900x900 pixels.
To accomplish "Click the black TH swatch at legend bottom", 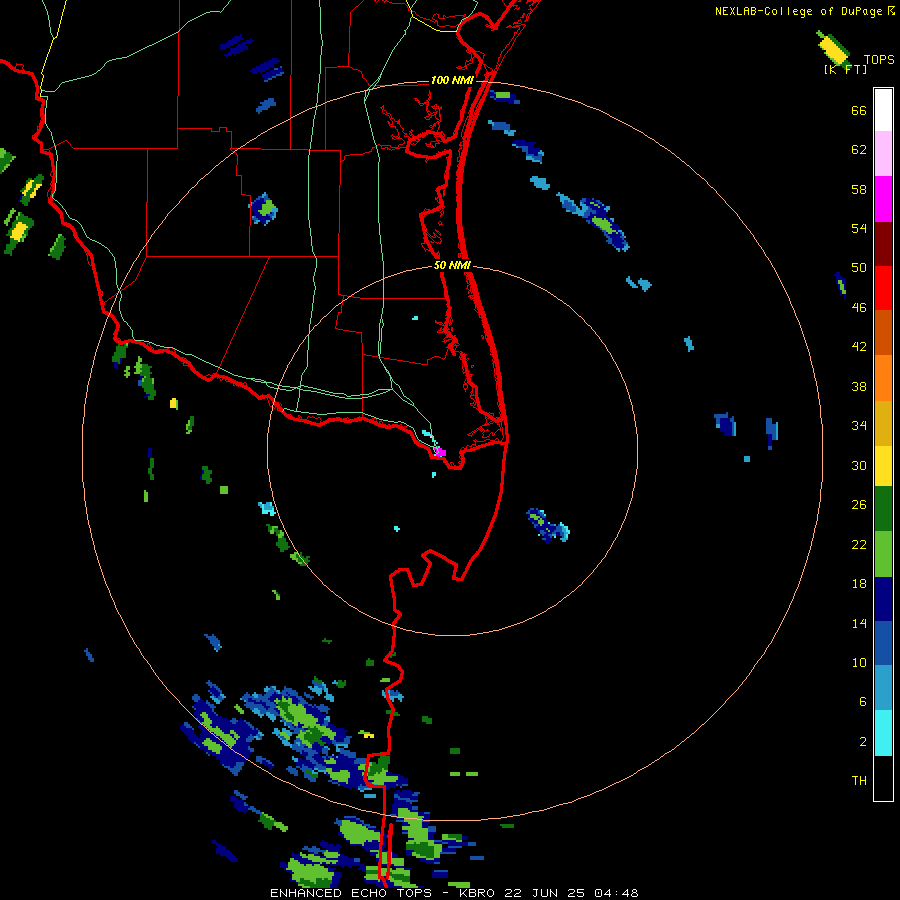I will (x=883, y=778).
